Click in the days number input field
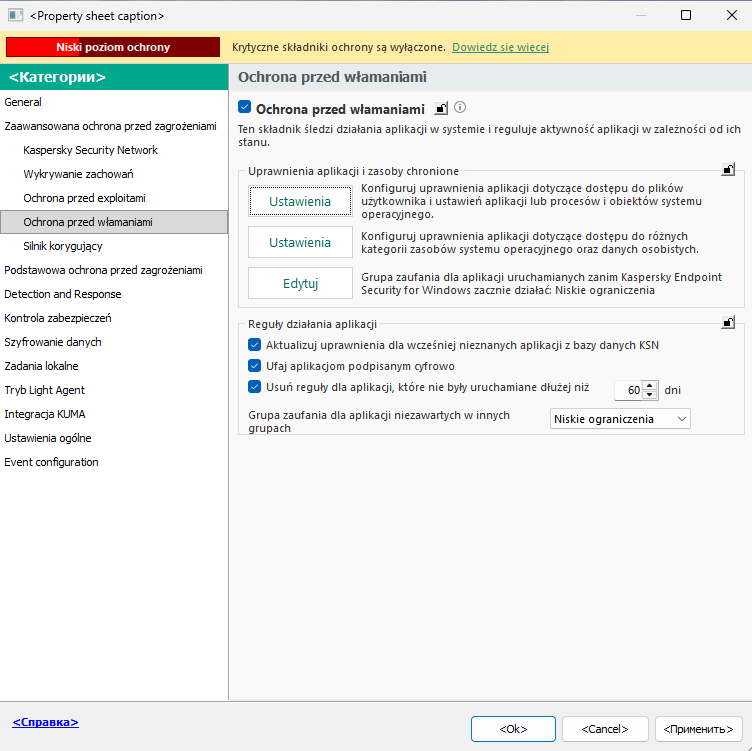752x751 pixels. pos(627,390)
